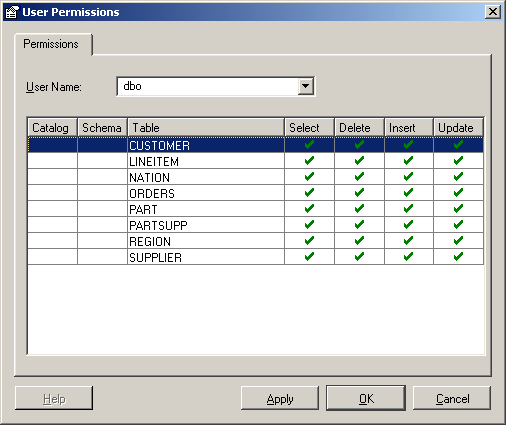The height and width of the screenshot is (425, 506).
Task: Click the Catalog column header
Action: tap(52, 128)
